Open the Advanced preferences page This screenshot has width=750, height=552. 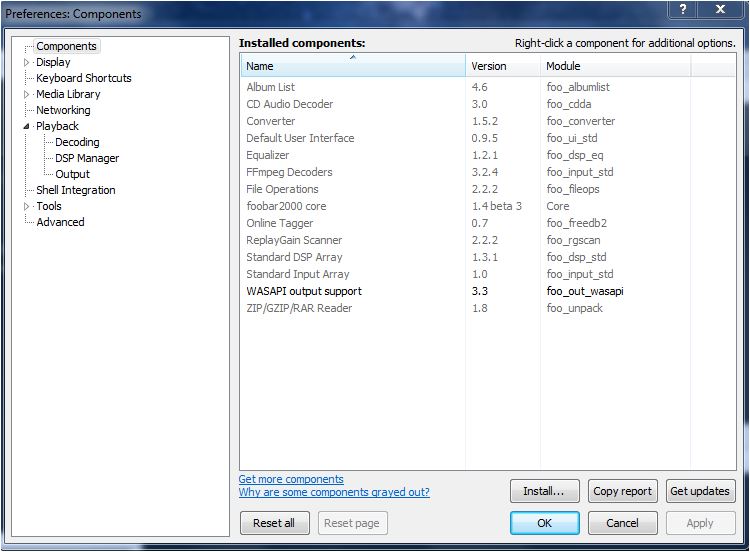[x=60, y=222]
